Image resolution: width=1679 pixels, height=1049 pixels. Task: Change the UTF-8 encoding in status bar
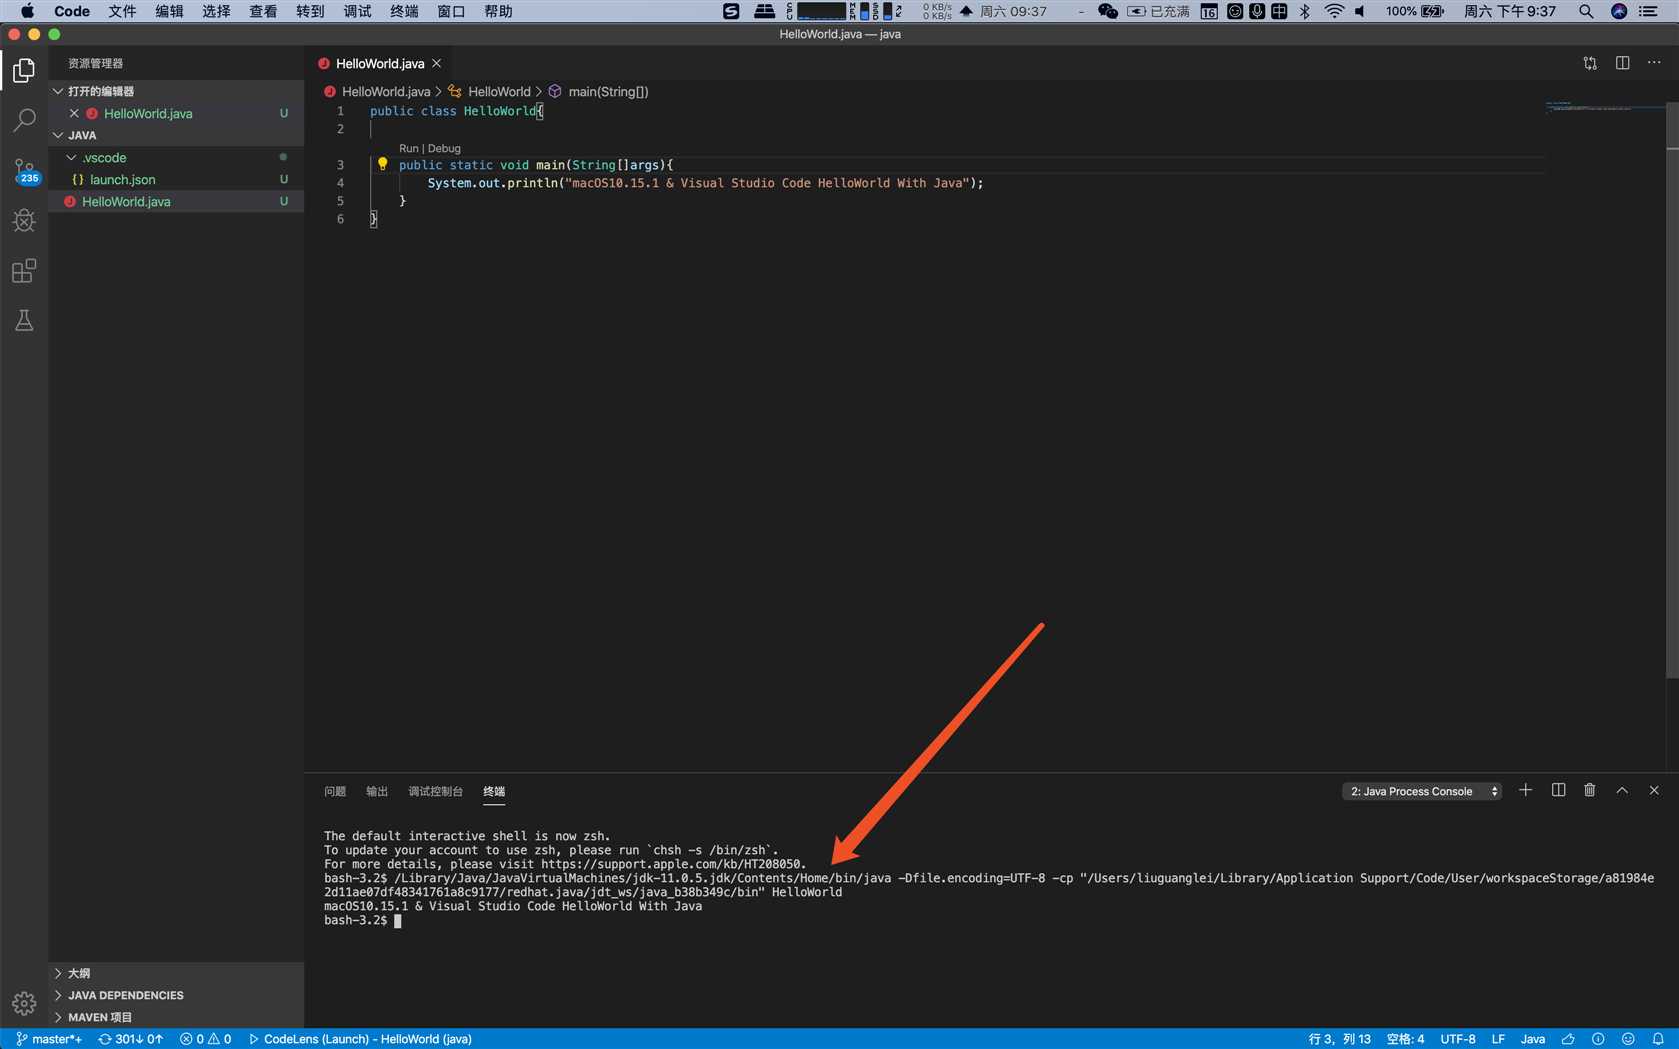(x=1457, y=1039)
